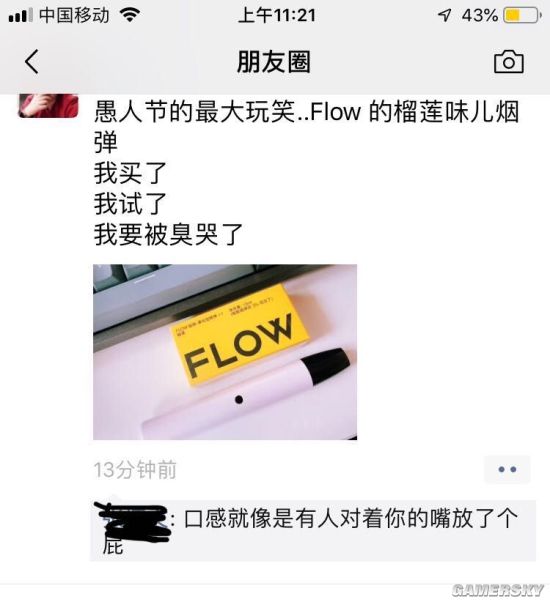Open the camera icon to post a moment
The width and height of the screenshot is (550, 602).
click(509, 61)
